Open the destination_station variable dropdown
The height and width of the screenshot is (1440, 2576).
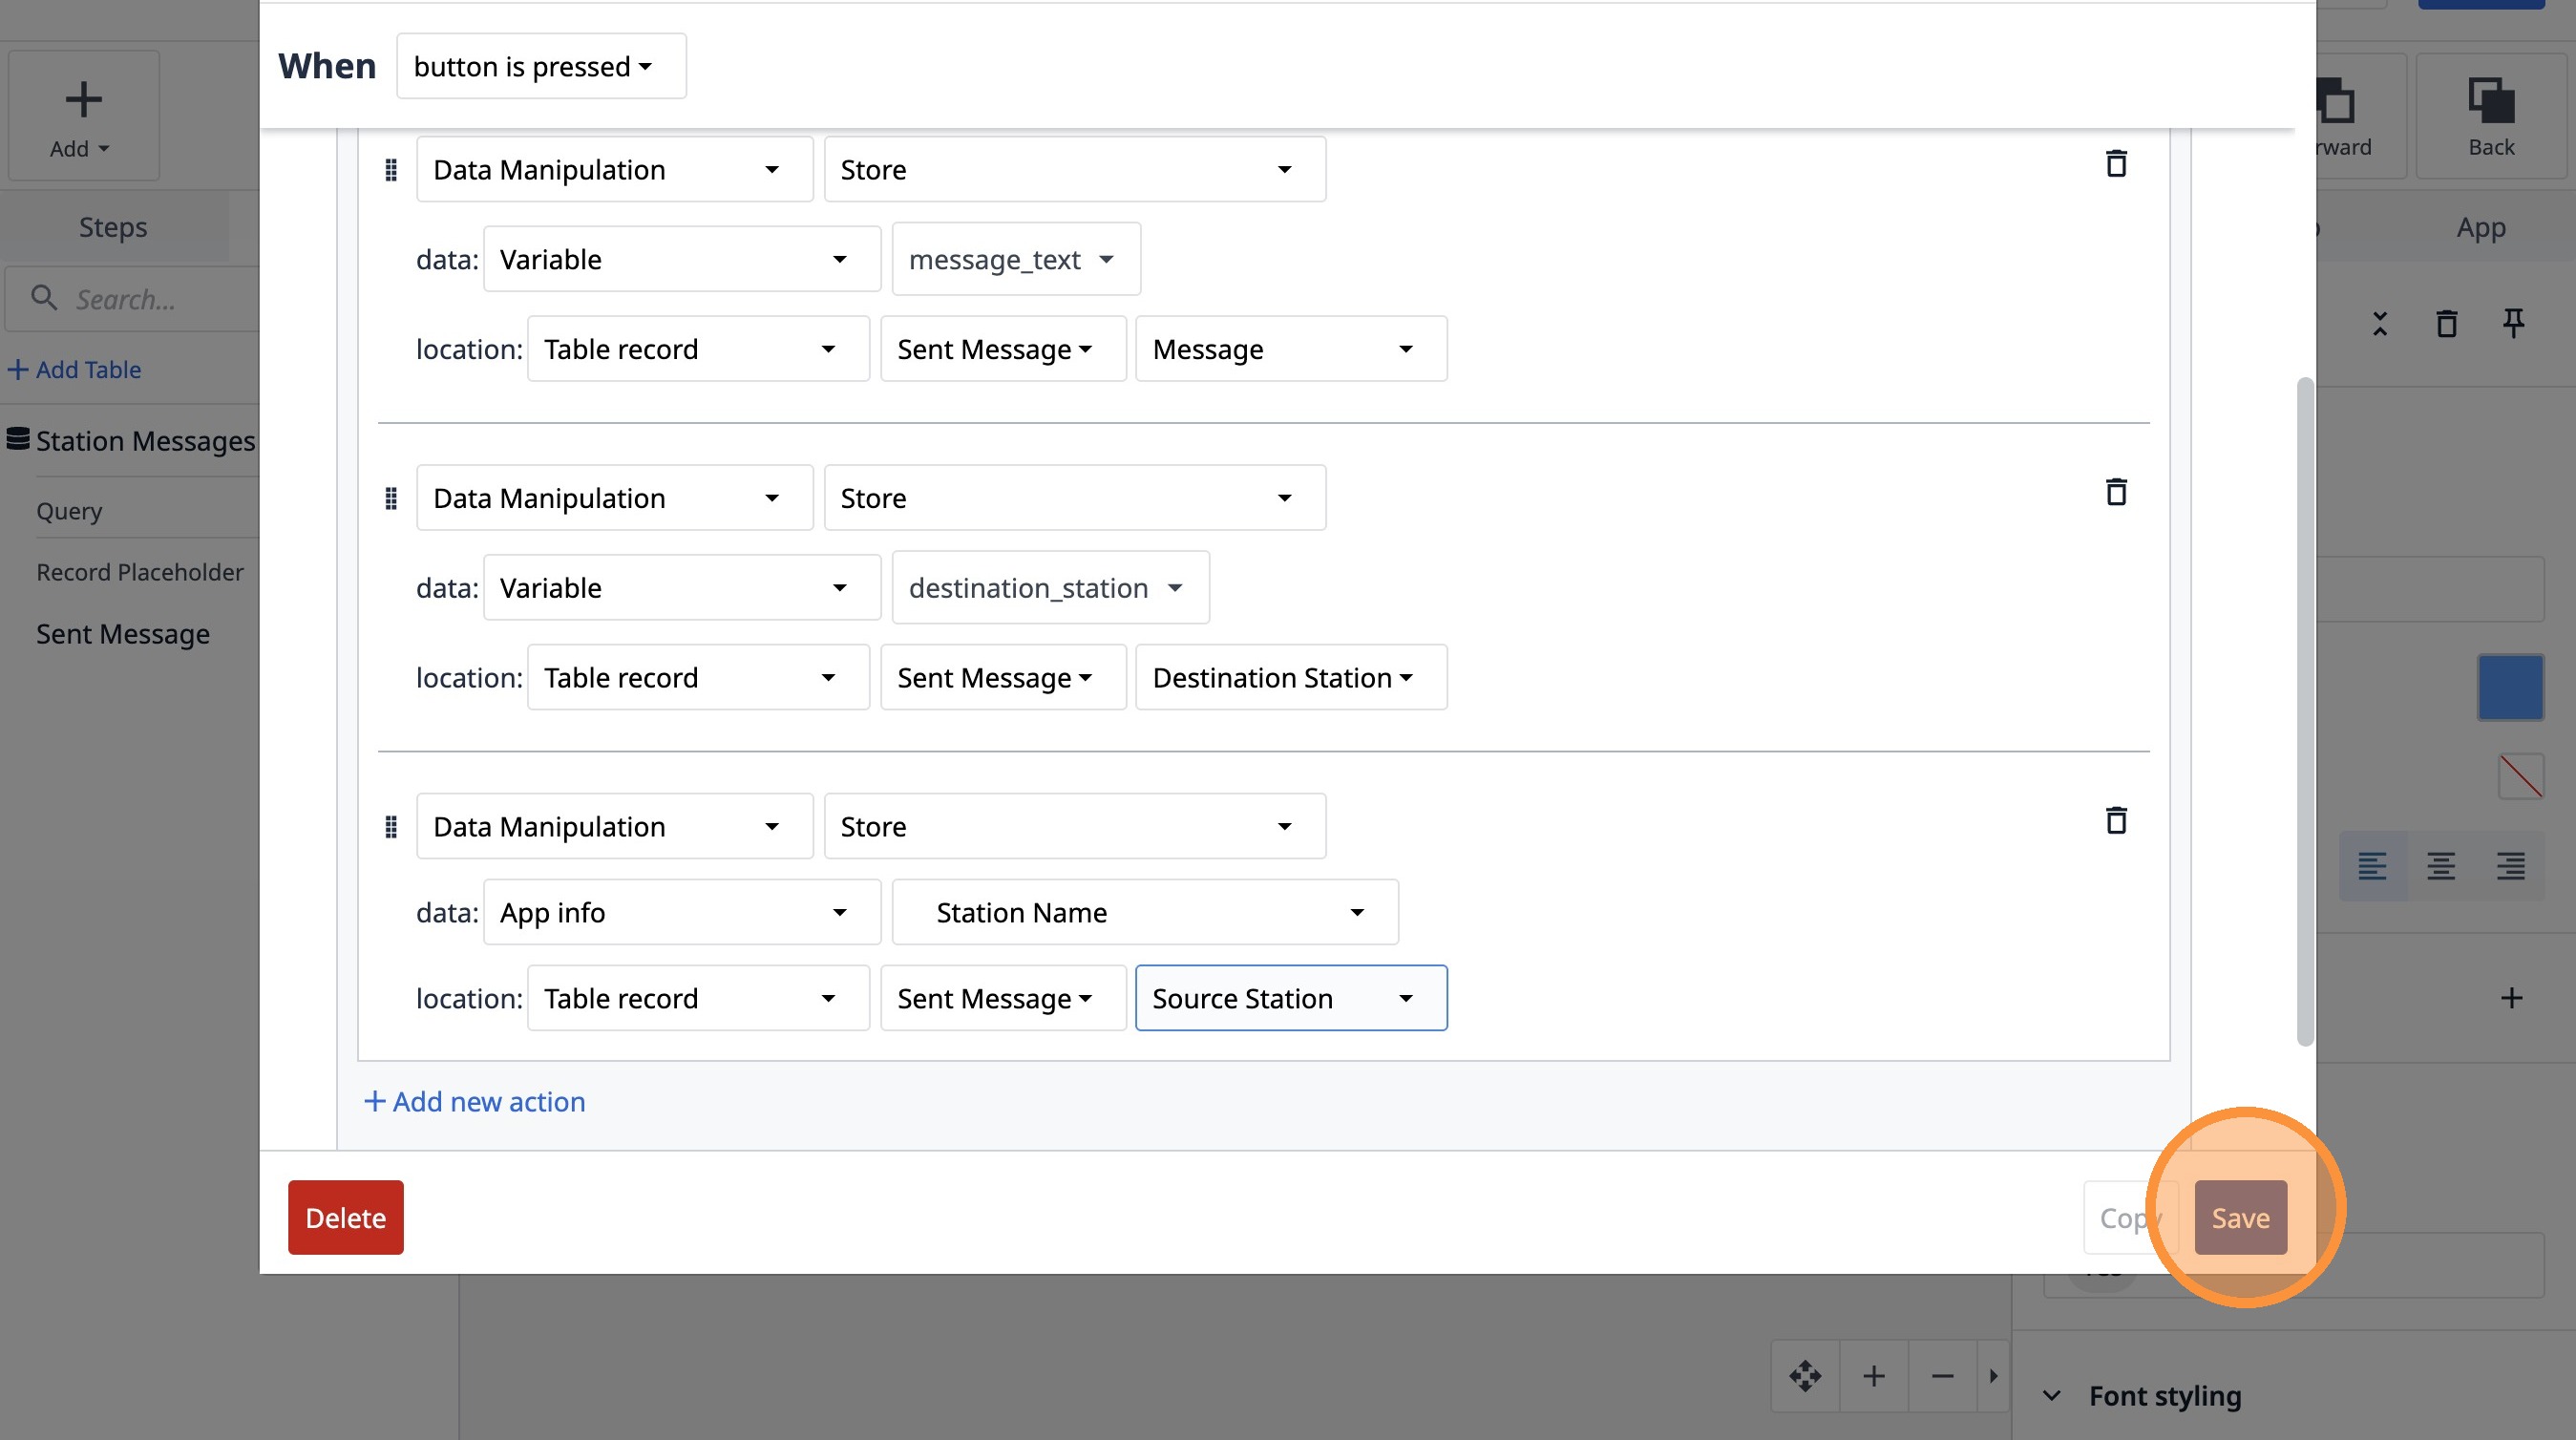point(1049,588)
